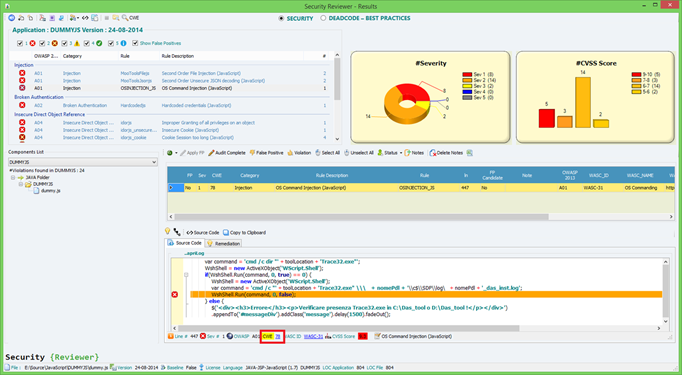Screen dimensions: 682x375
Task: Select the MooToolsJson rule row
Action: tap(170, 81)
